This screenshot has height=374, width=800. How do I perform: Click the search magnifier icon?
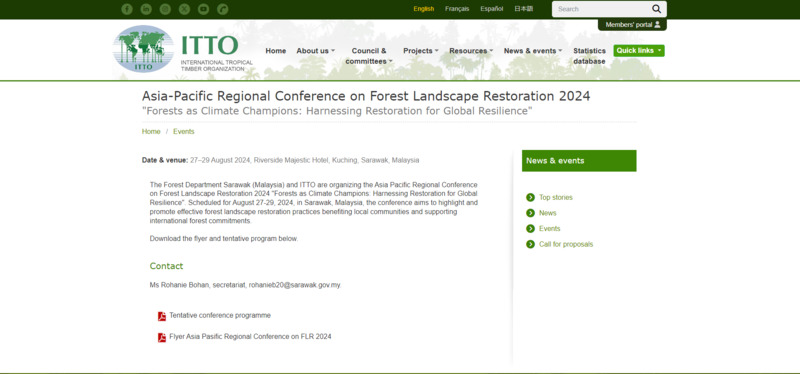[656, 9]
